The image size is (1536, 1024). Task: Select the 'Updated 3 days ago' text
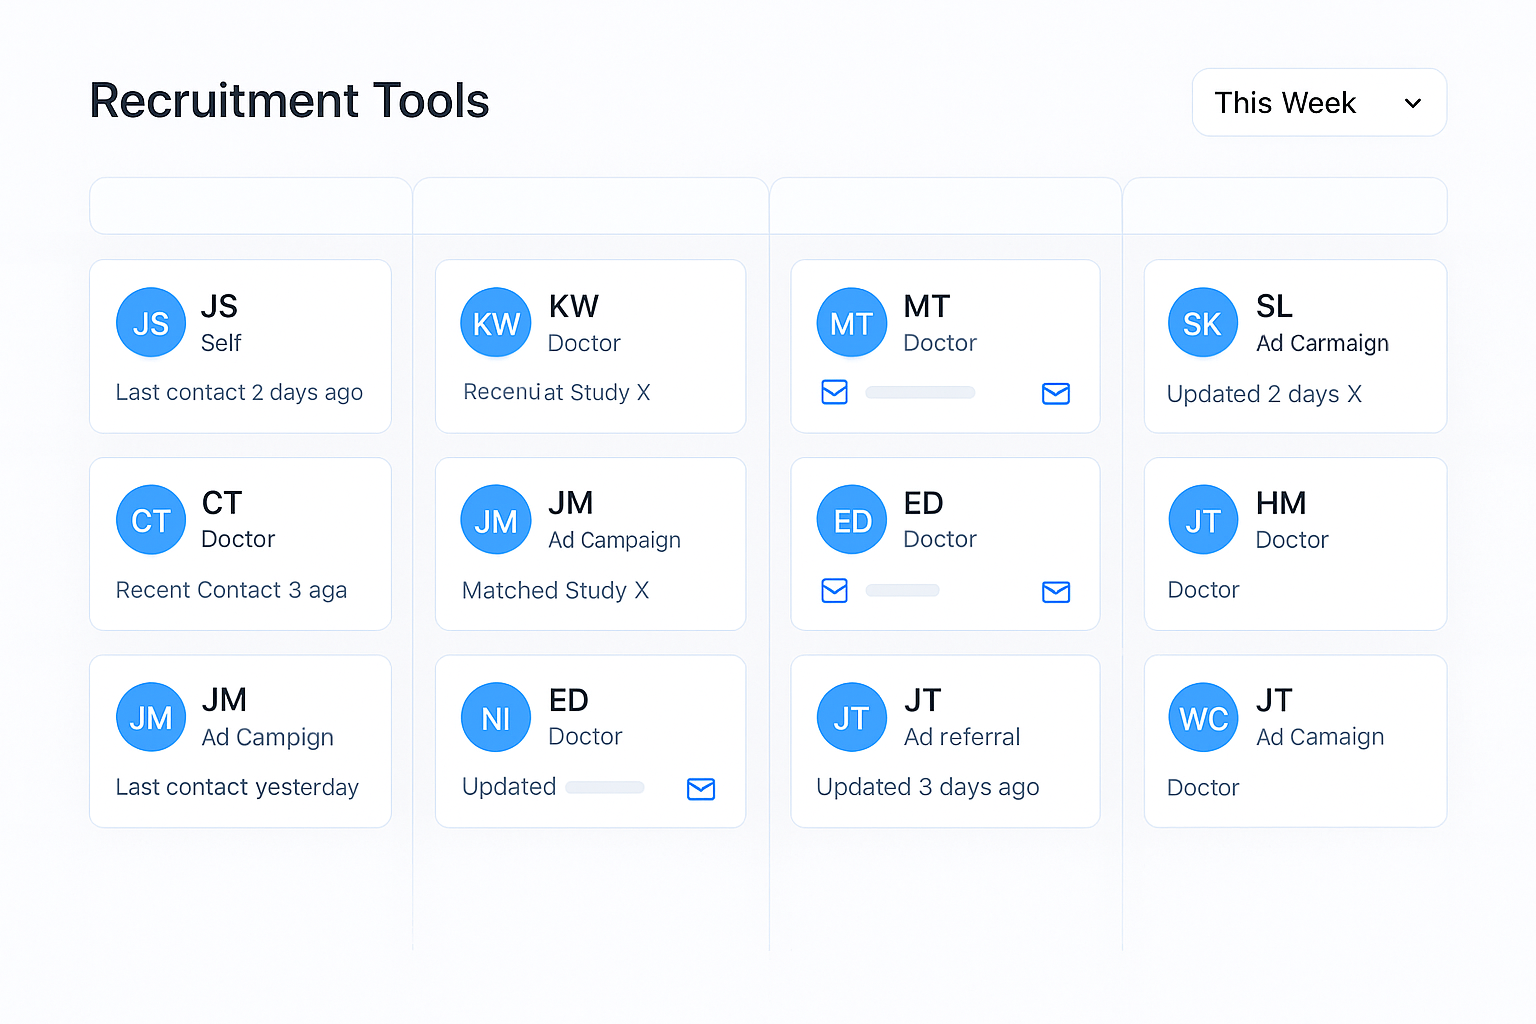(928, 787)
